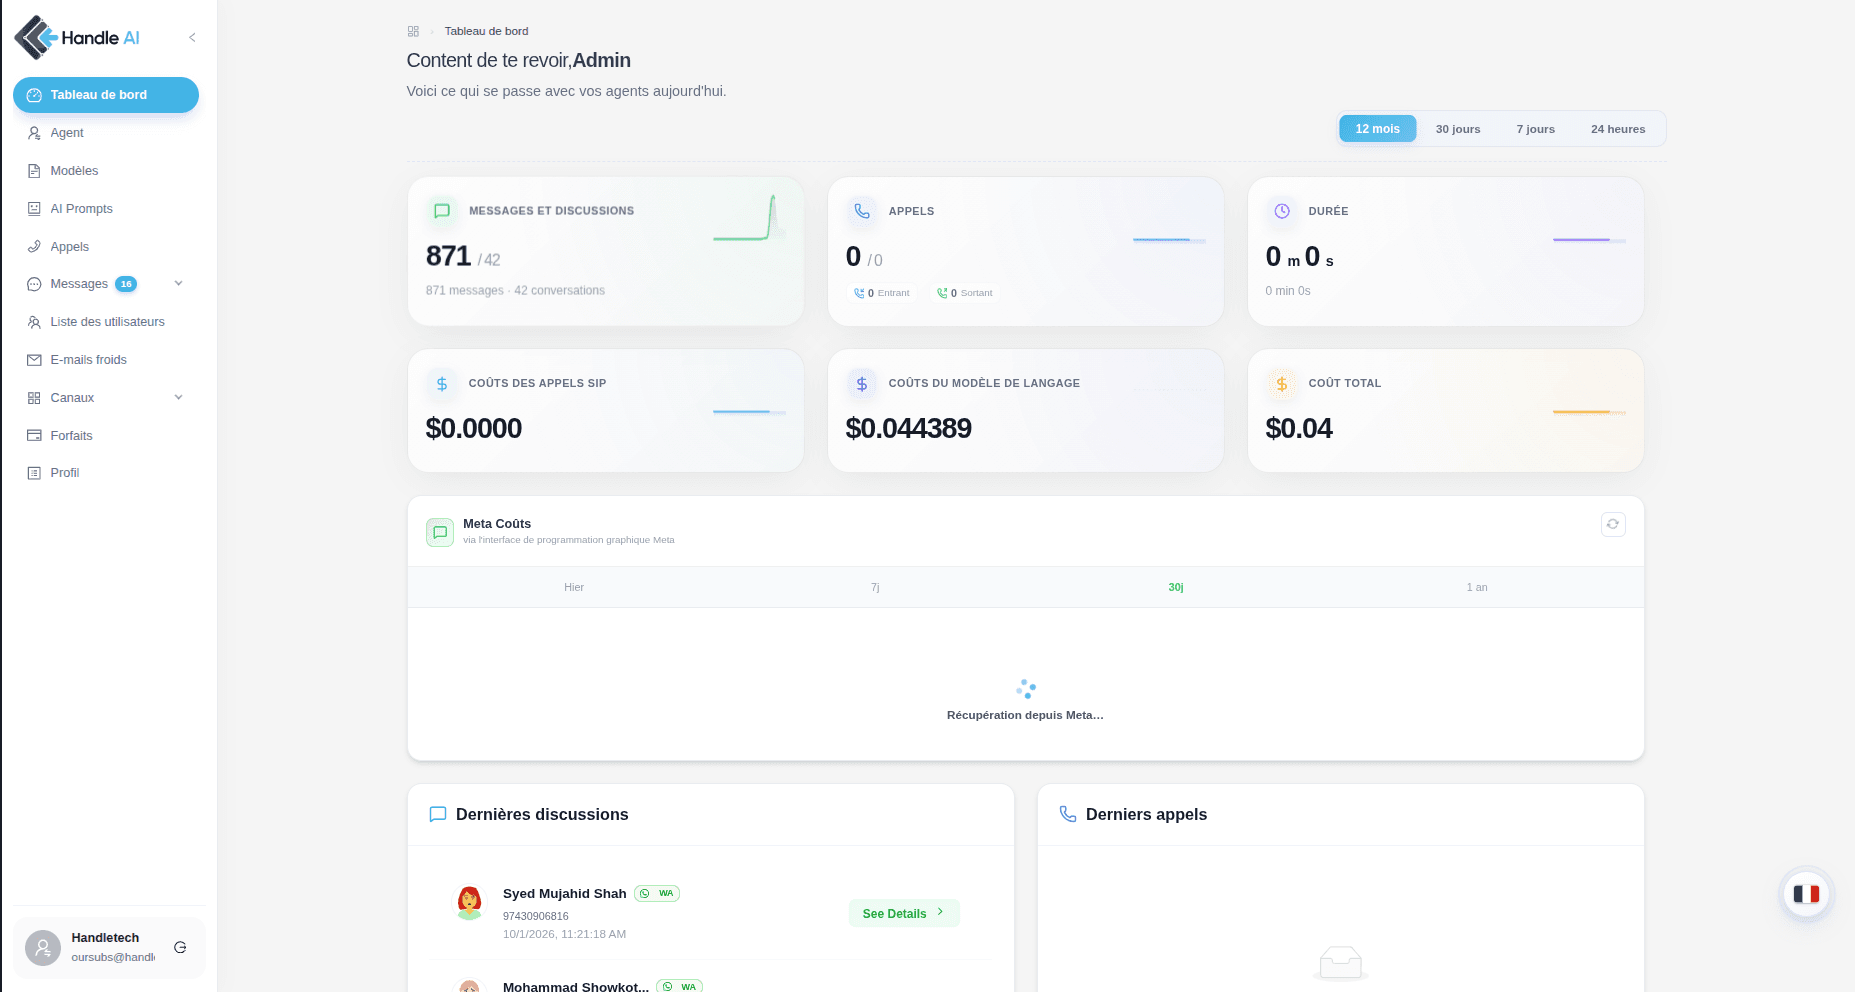Refresh the Meta Coûts panel

pyautogui.click(x=1613, y=524)
